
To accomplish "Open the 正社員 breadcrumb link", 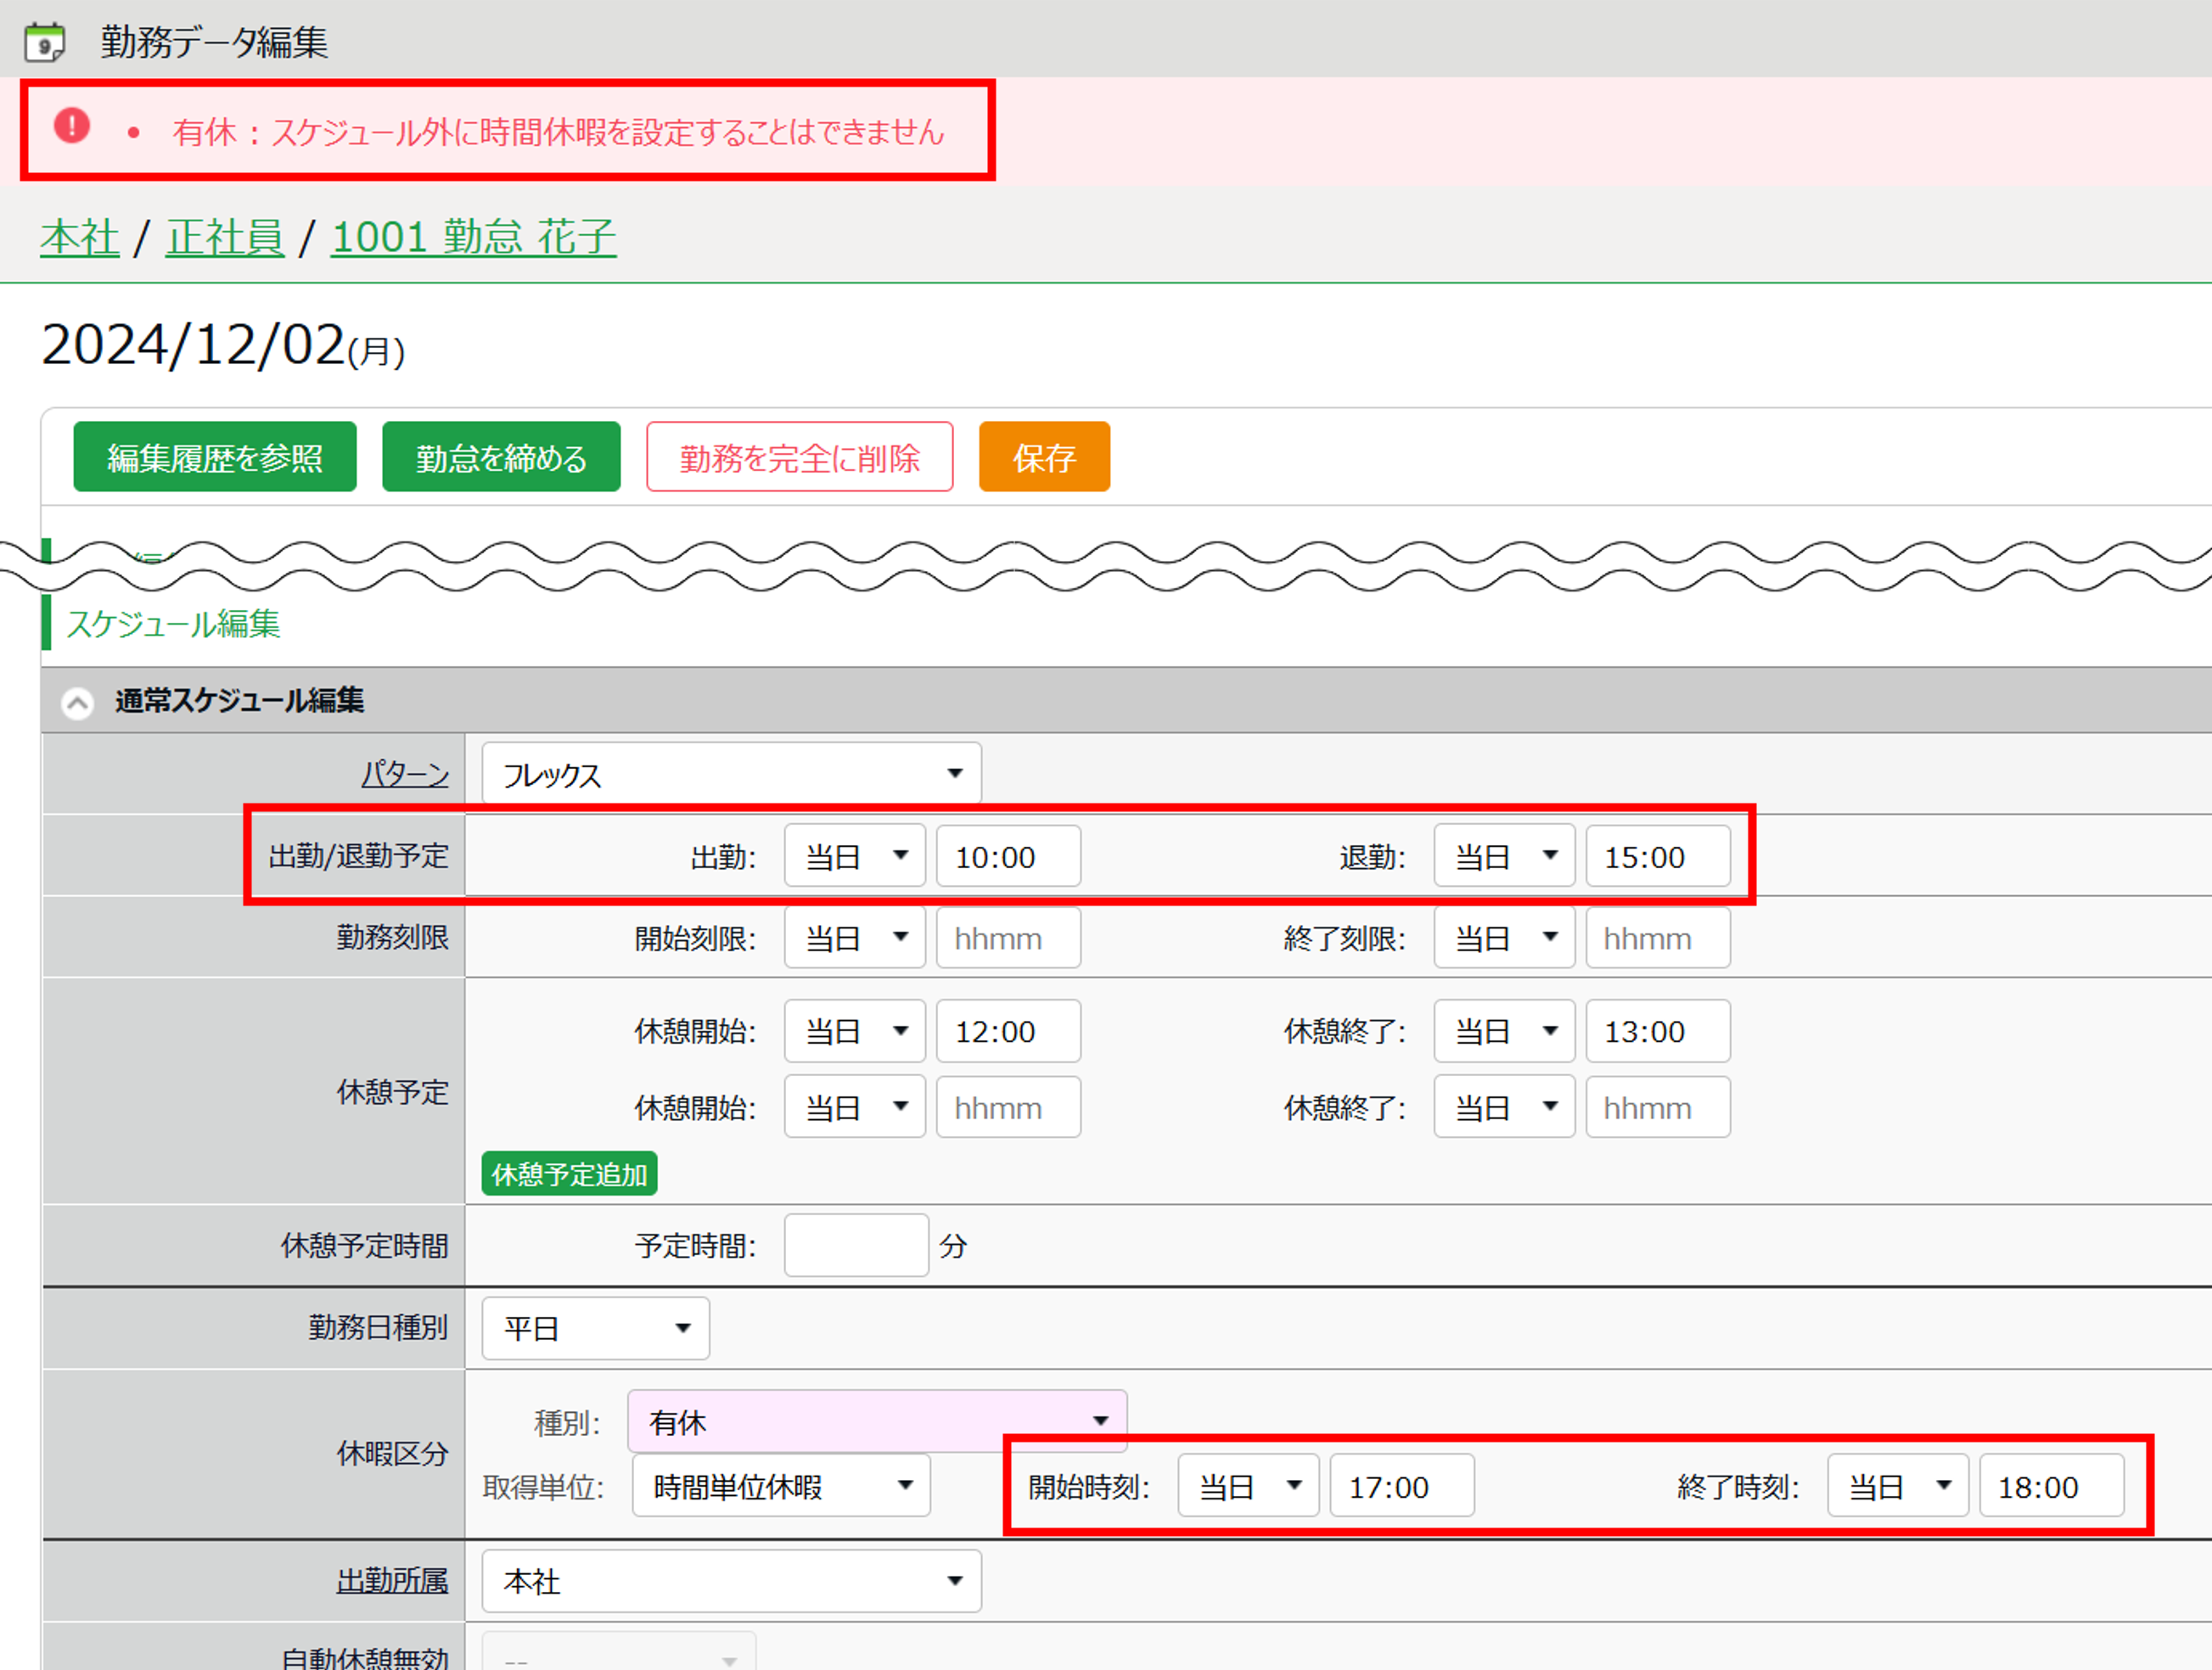I will click(x=225, y=238).
